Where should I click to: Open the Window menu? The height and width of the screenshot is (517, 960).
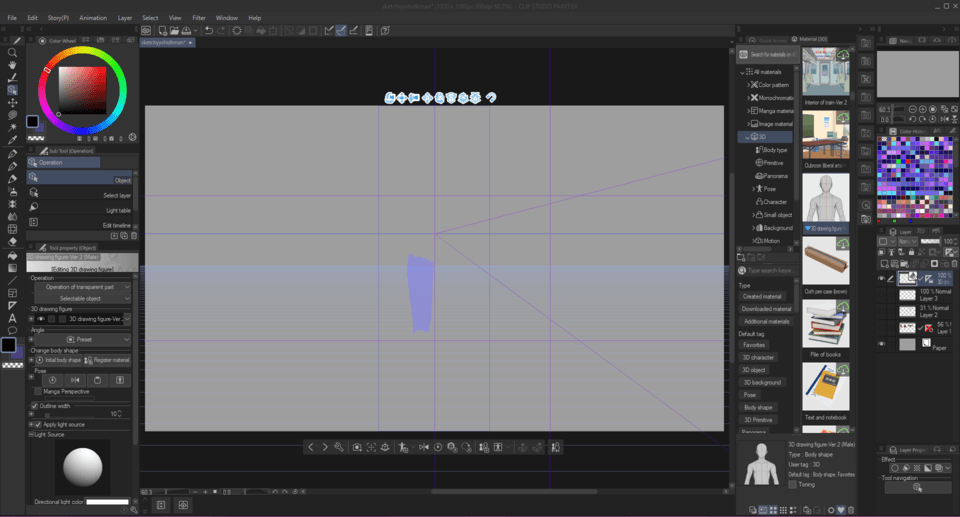(x=227, y=18)
